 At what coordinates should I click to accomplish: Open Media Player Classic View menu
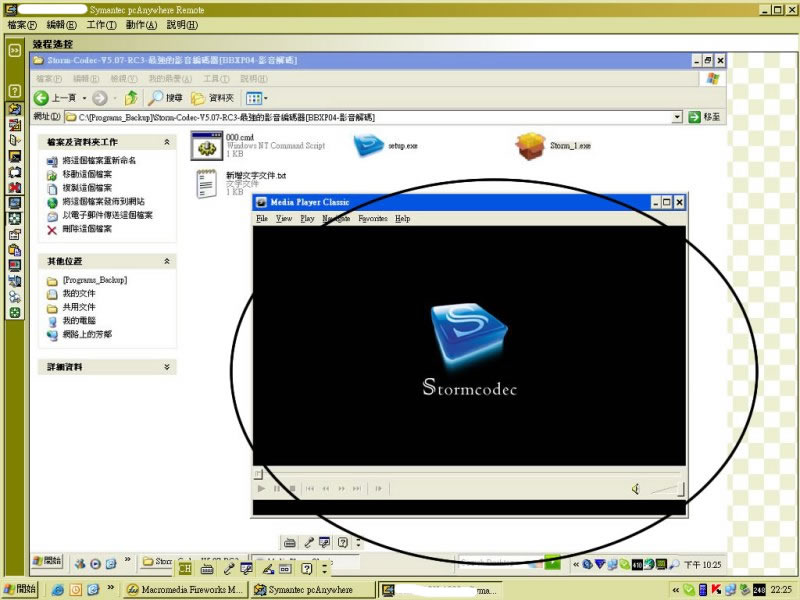pyautogui.click(x=284, y=218)
